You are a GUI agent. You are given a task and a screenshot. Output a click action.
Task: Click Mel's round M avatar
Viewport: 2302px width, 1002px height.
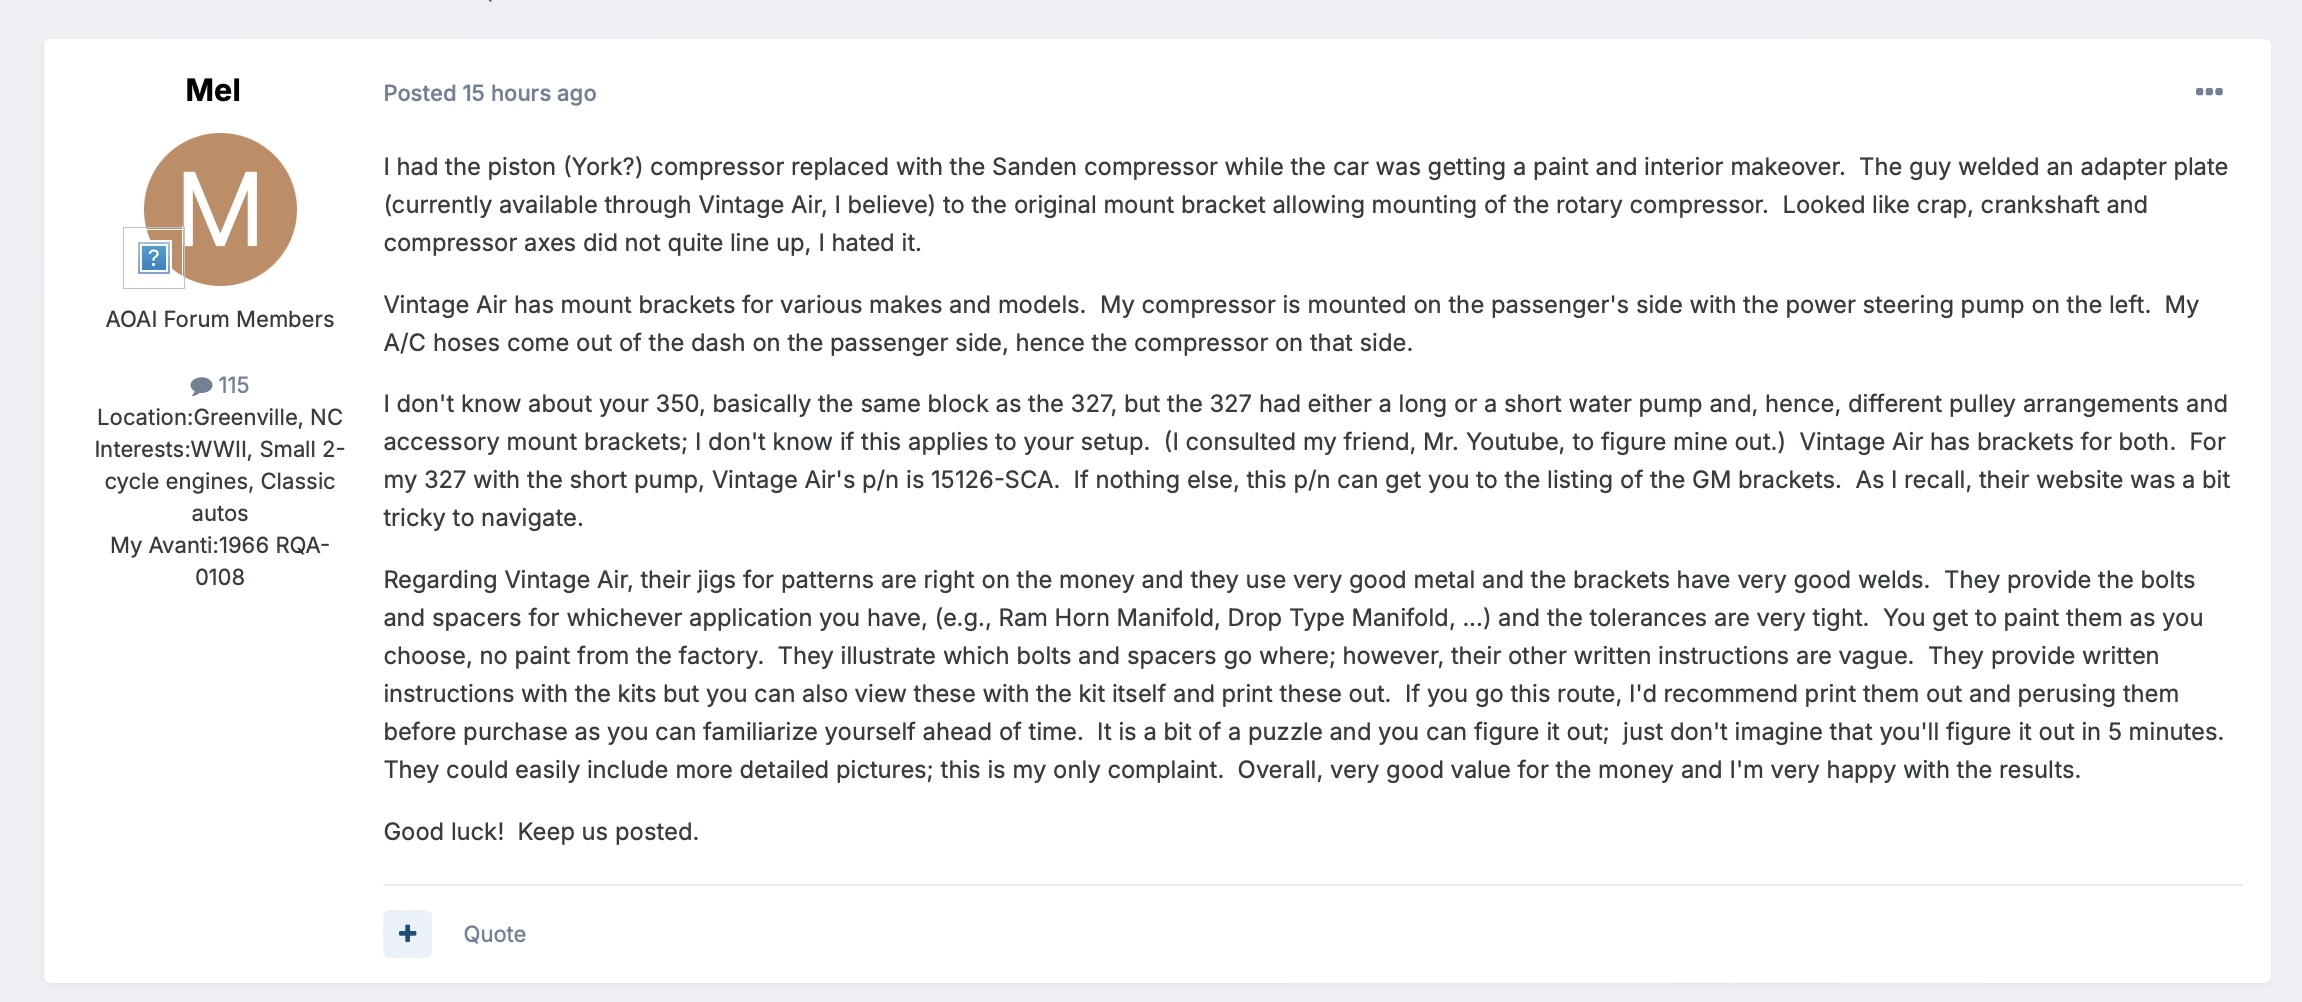coord(220,210)
